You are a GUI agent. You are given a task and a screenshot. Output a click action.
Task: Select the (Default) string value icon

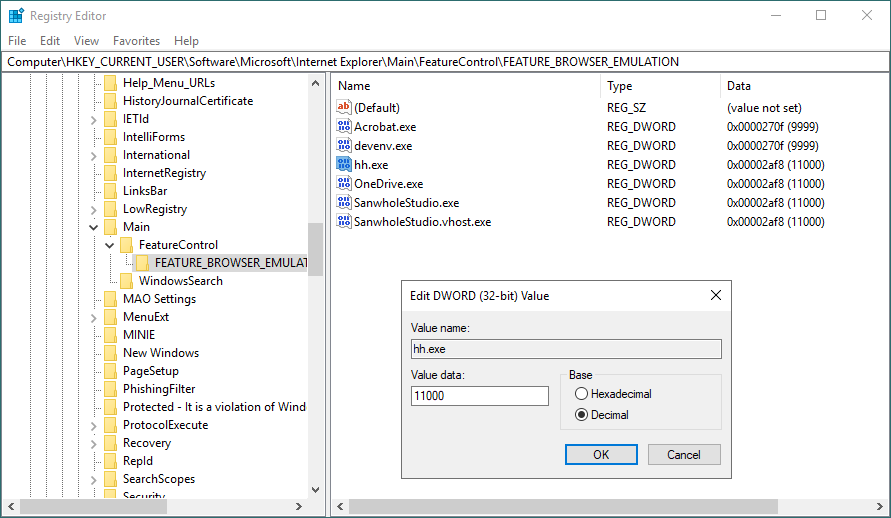pyautogui.click(x=344, y=108)
